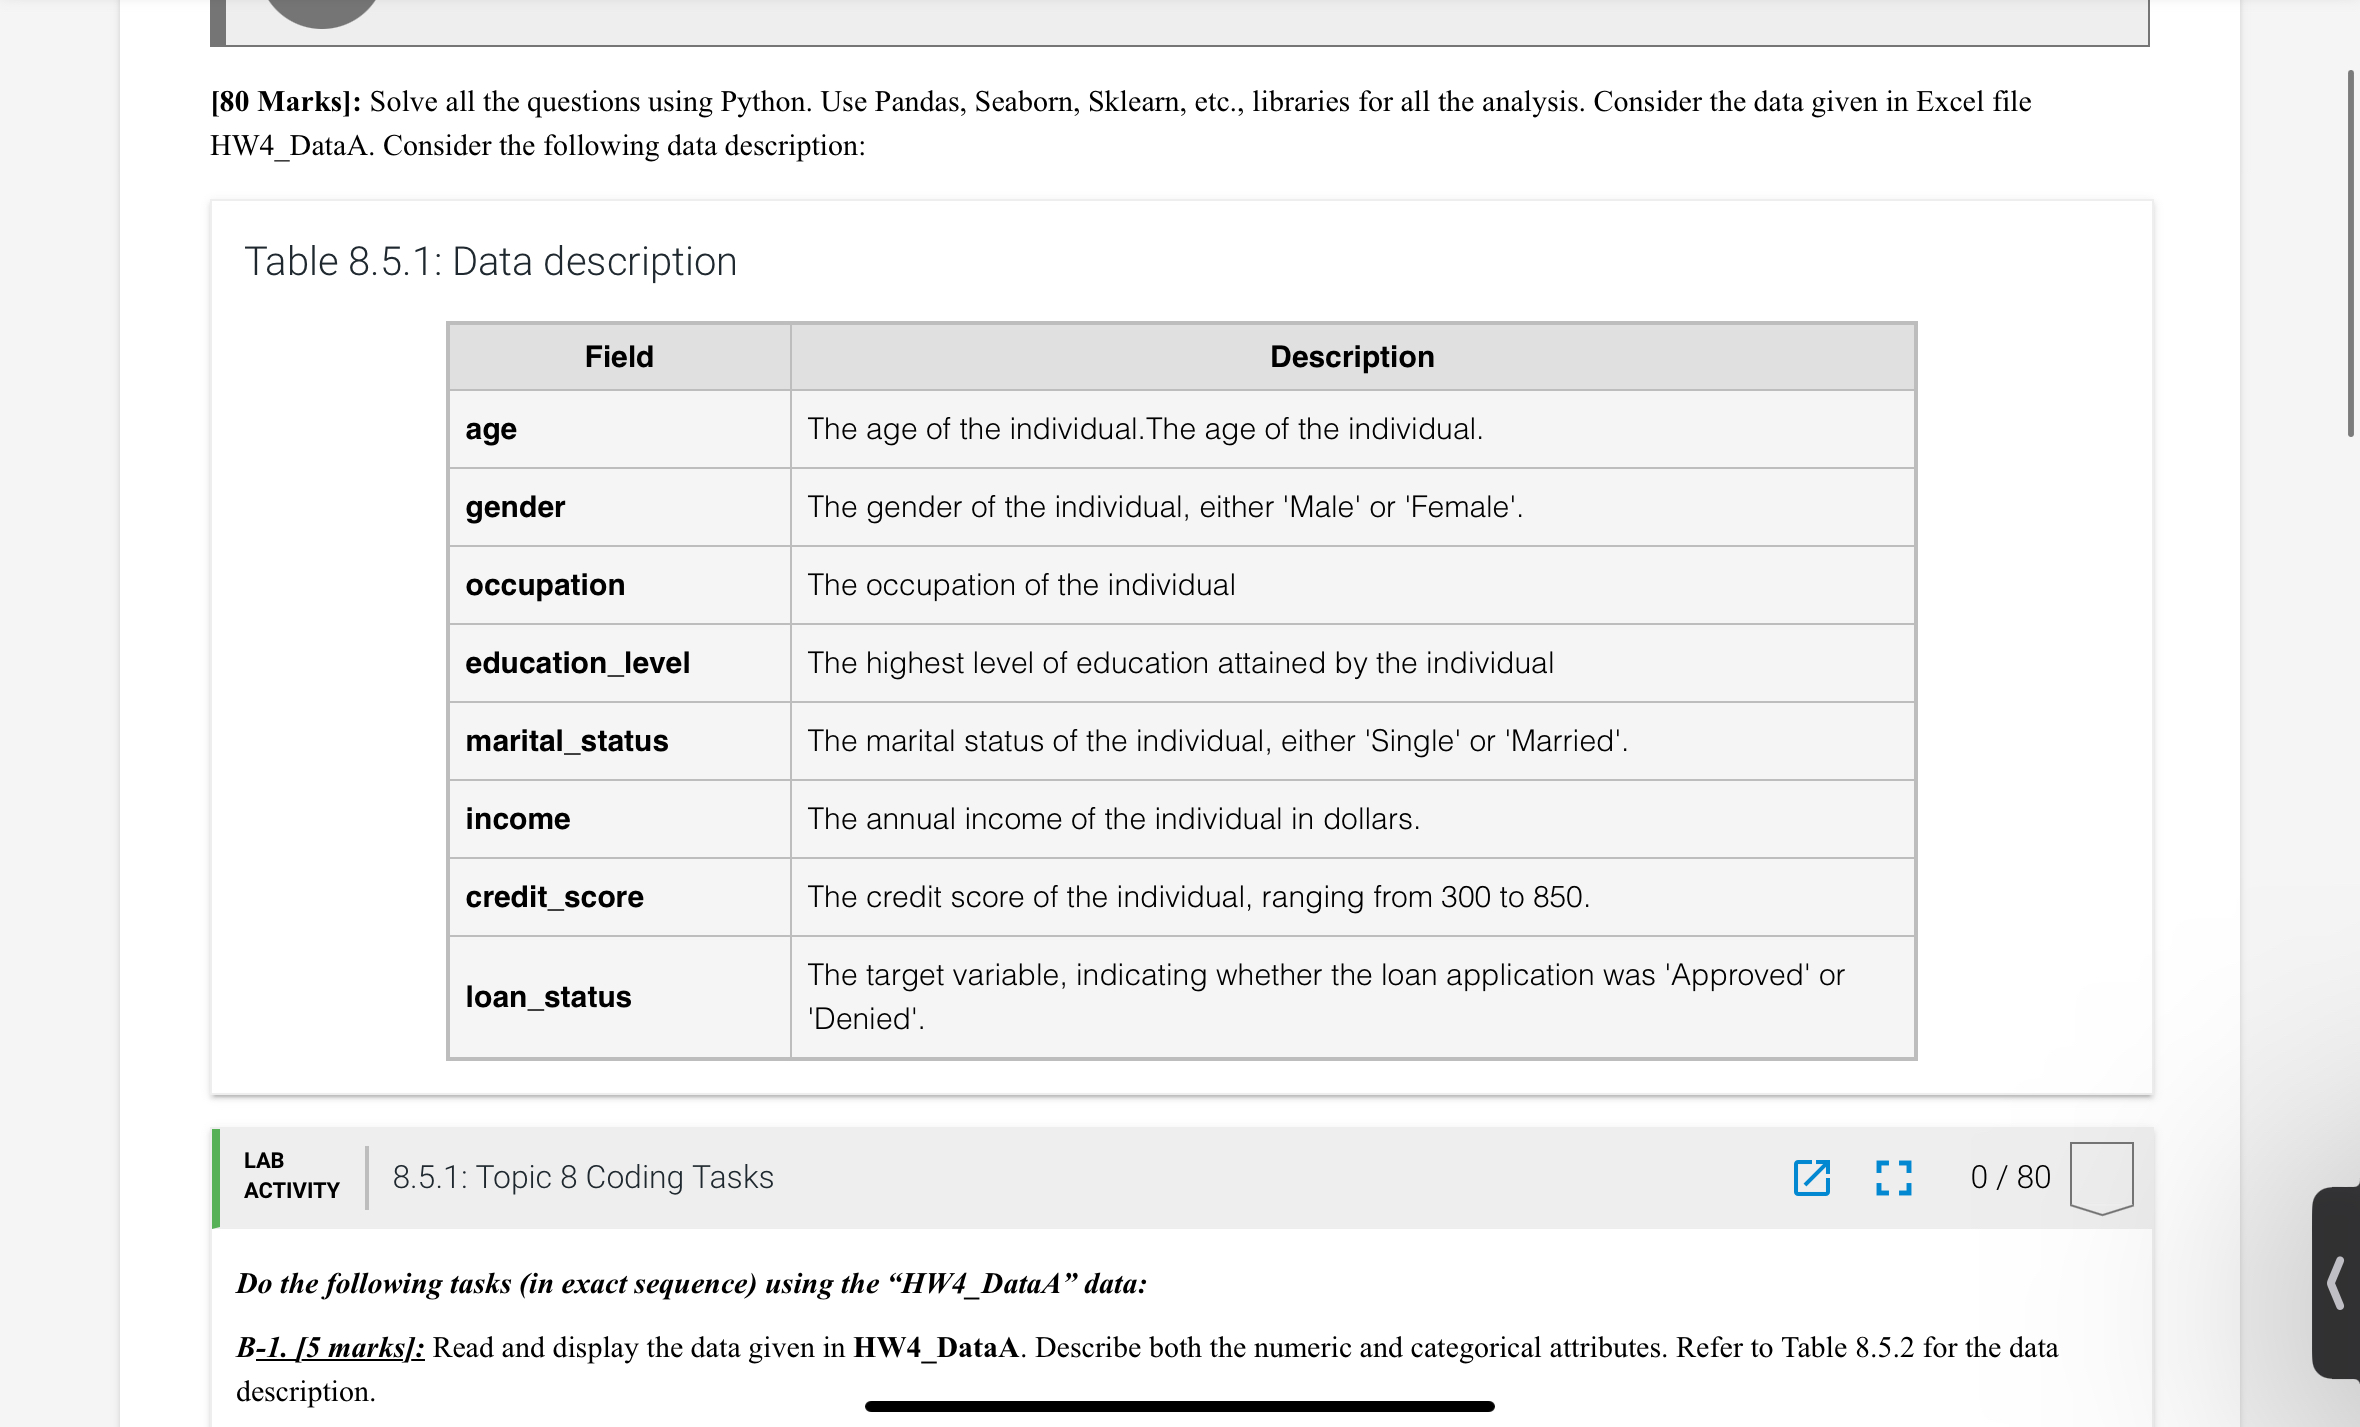Enter fullscreen mode for the lab activity
2360x1427 pixels.
(1895, 1179)
